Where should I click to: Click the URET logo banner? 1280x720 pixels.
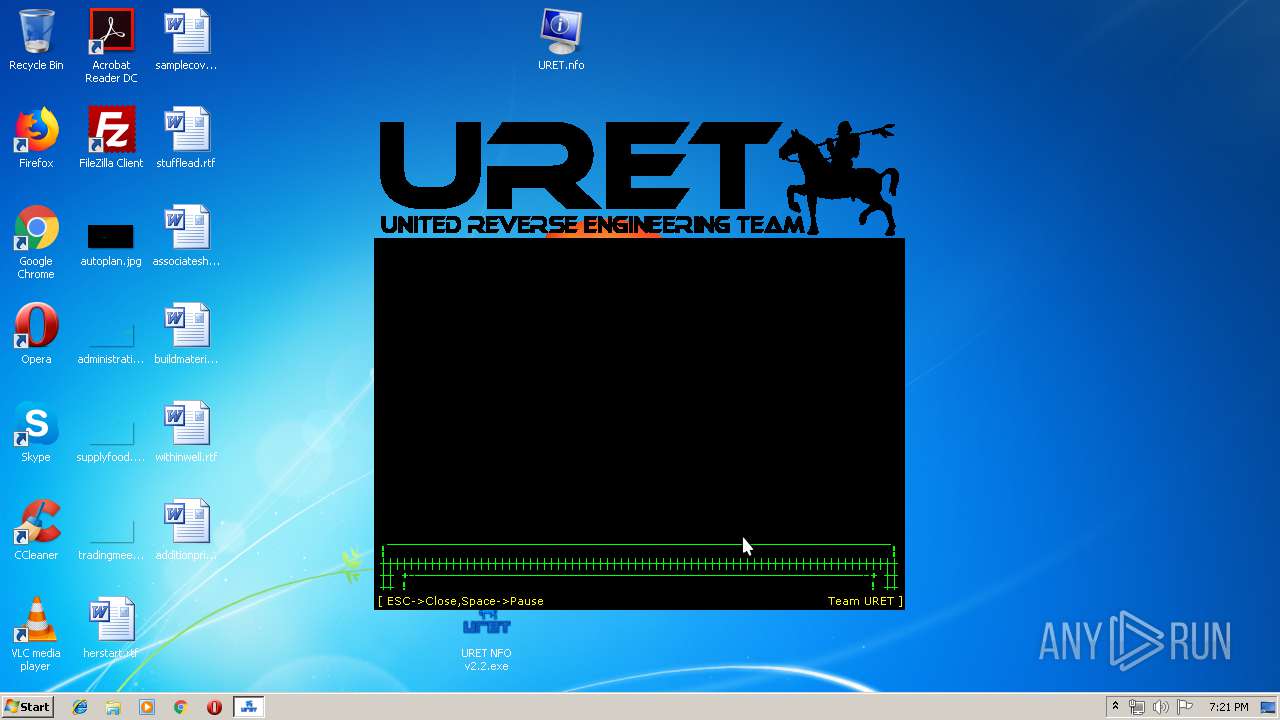[639, 179]
